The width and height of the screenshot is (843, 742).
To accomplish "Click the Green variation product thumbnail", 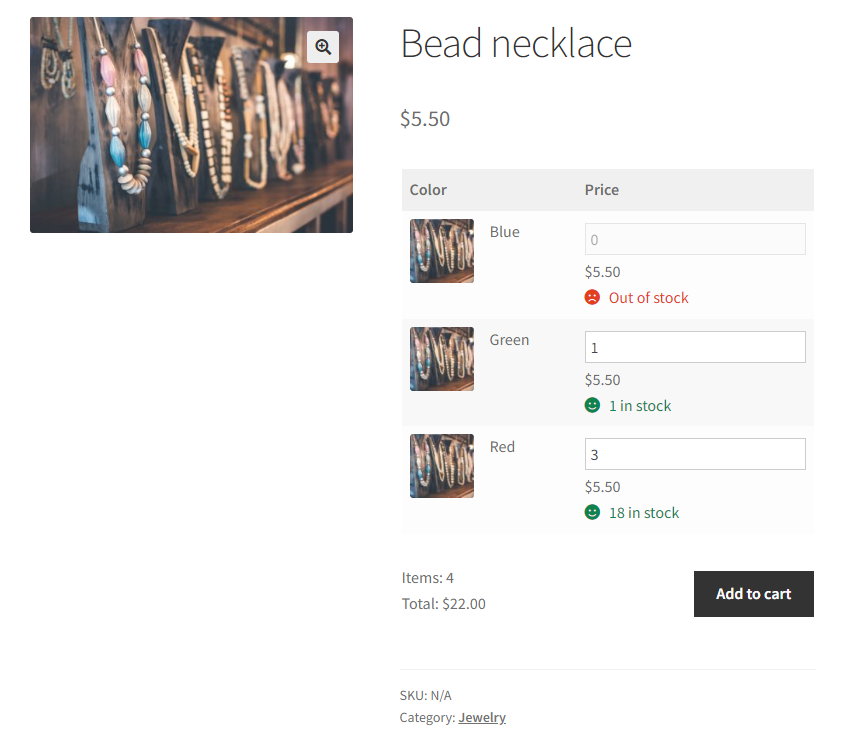I will click(x=441, y=358).
